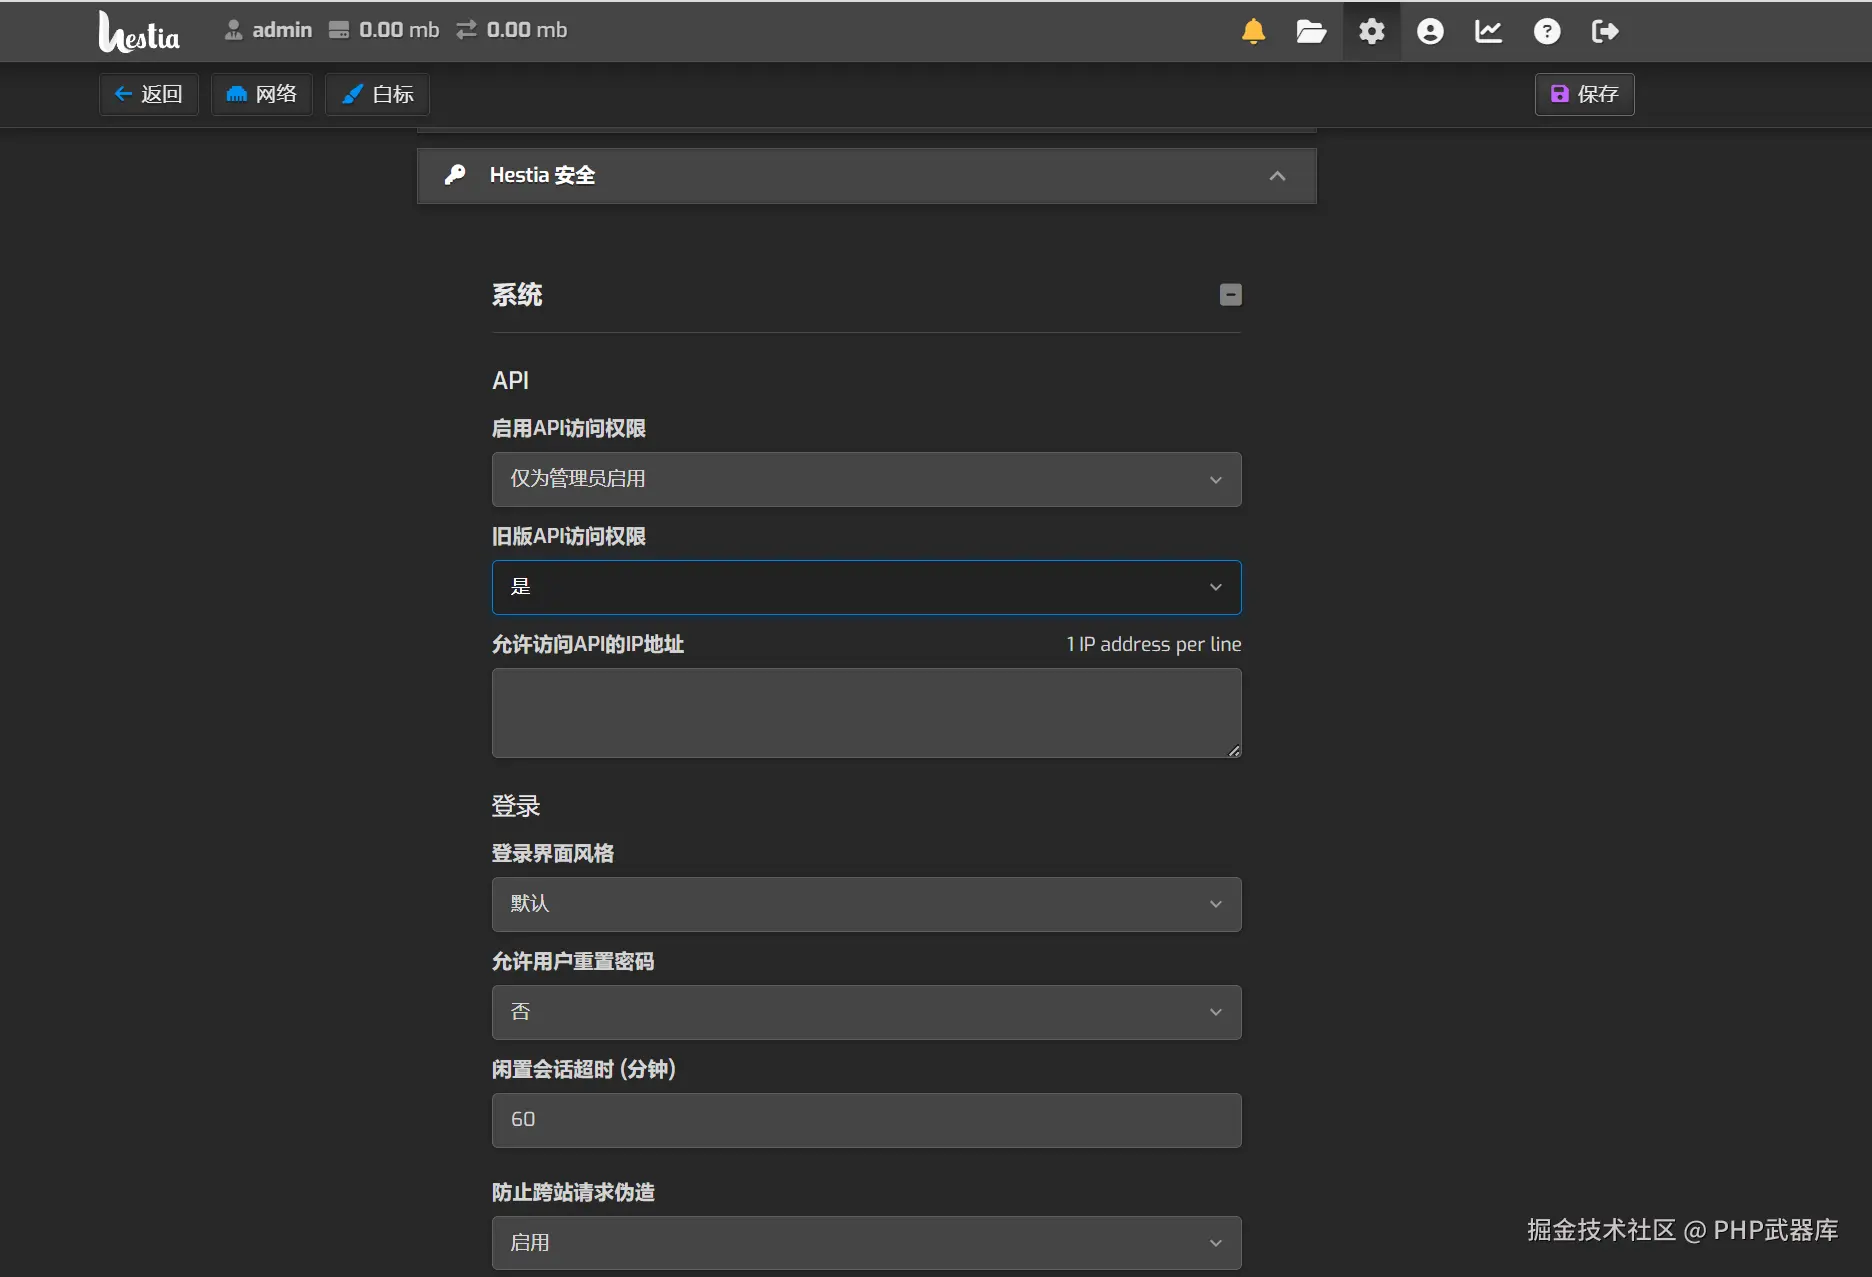Click the 保存 save button
Image resolution: width=1872 pixels, height=1277 pixels.
[1584, 94]
